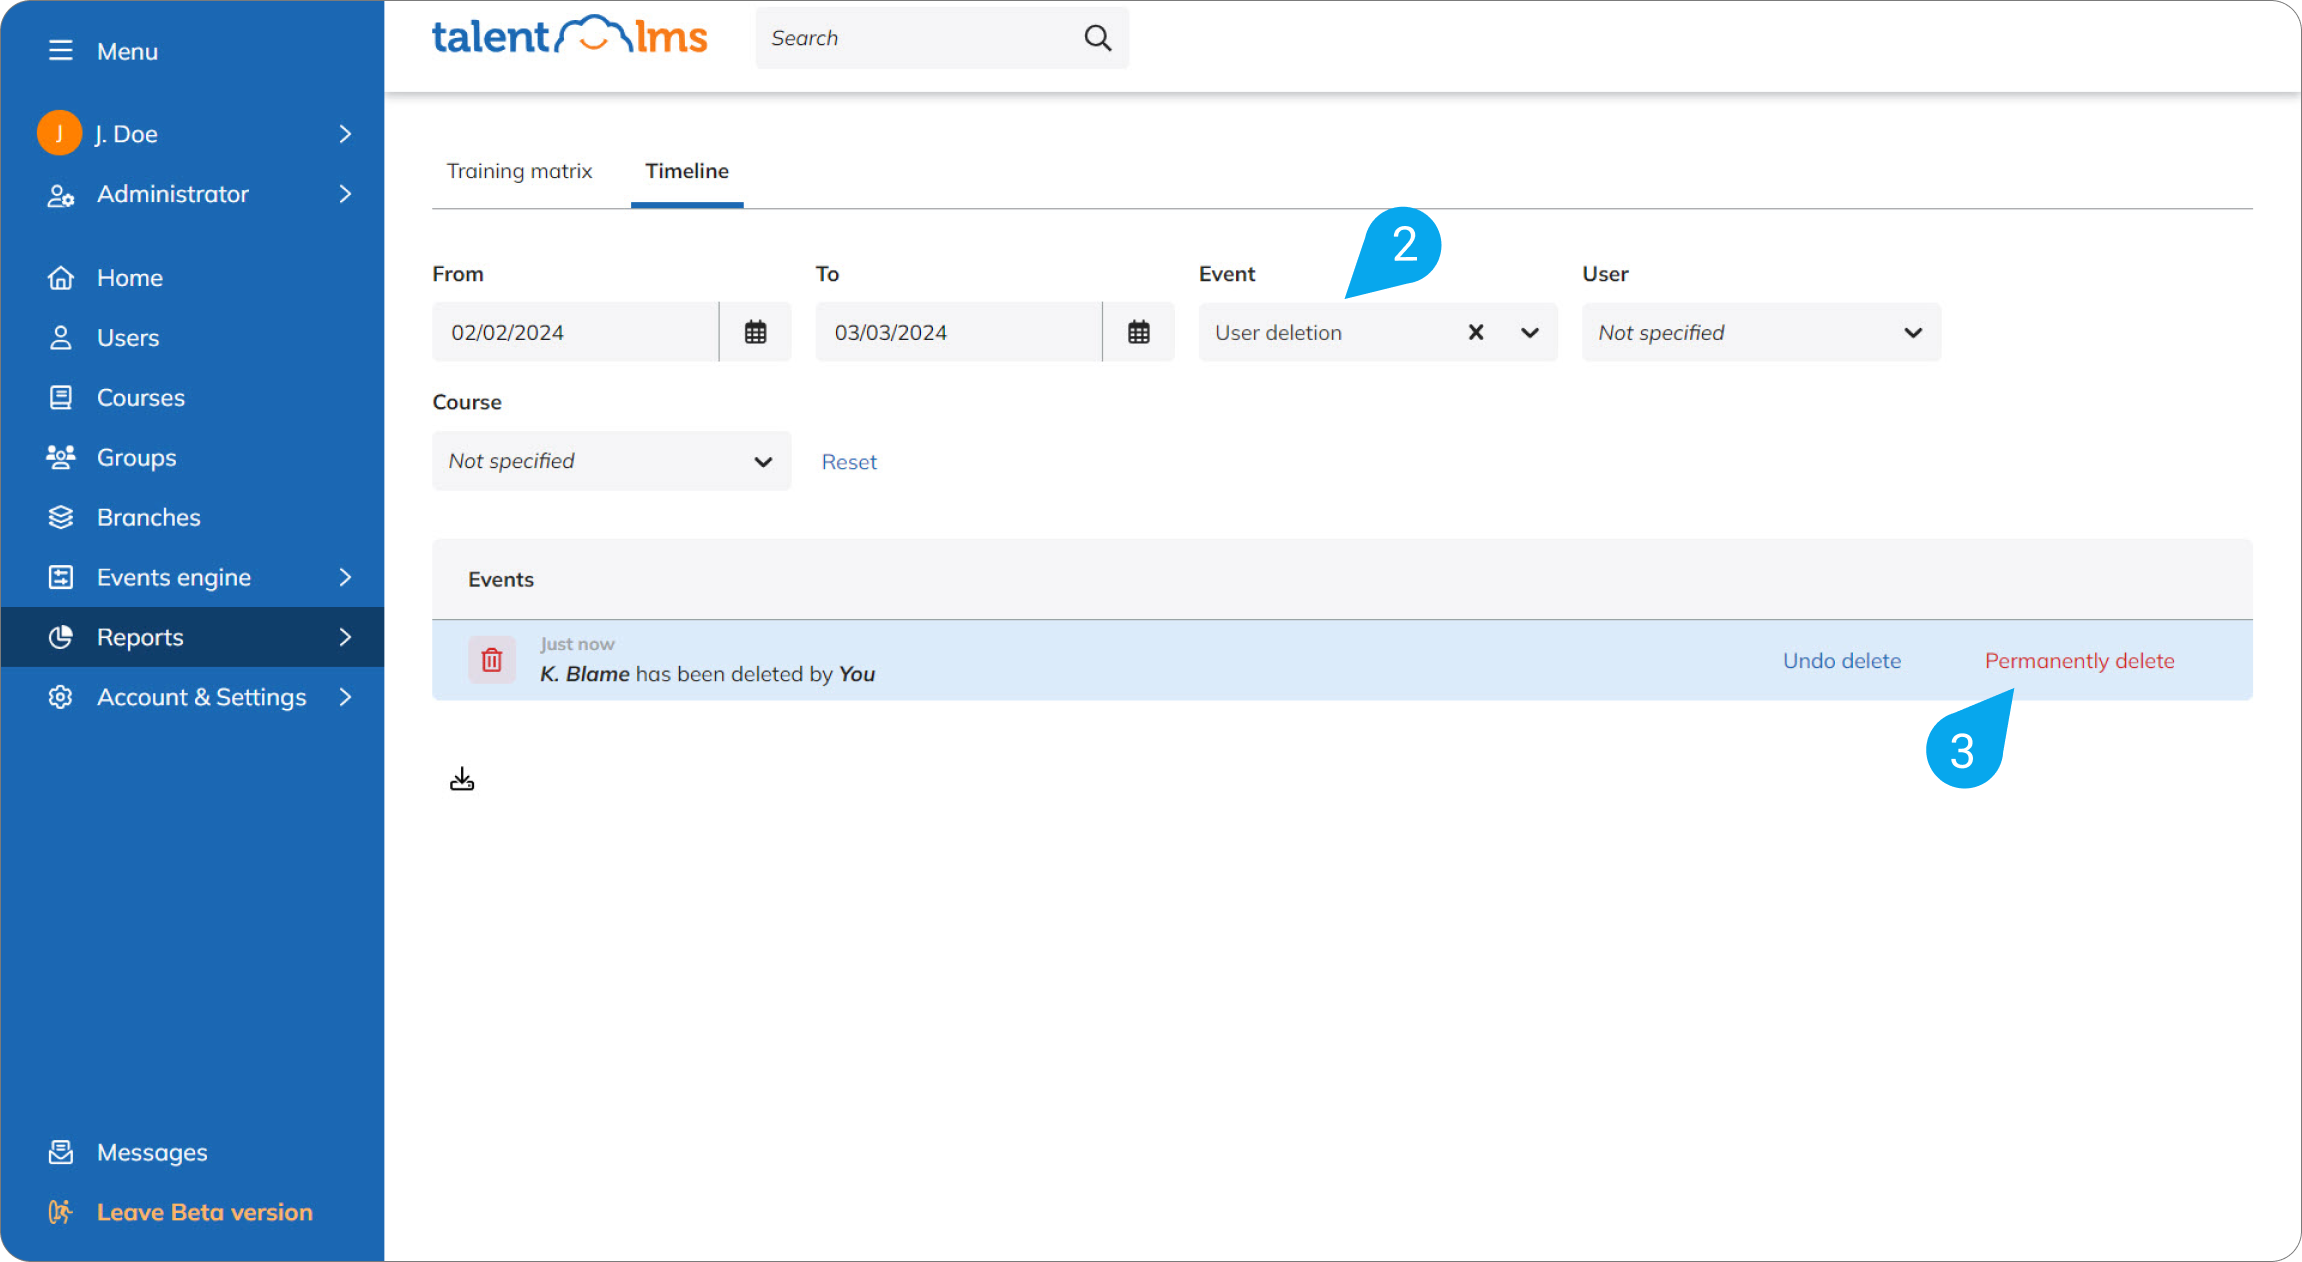This screenshot has height=1262, width=2302.
Task: Open the User filter dropdown
Action: click(1760, 332)
